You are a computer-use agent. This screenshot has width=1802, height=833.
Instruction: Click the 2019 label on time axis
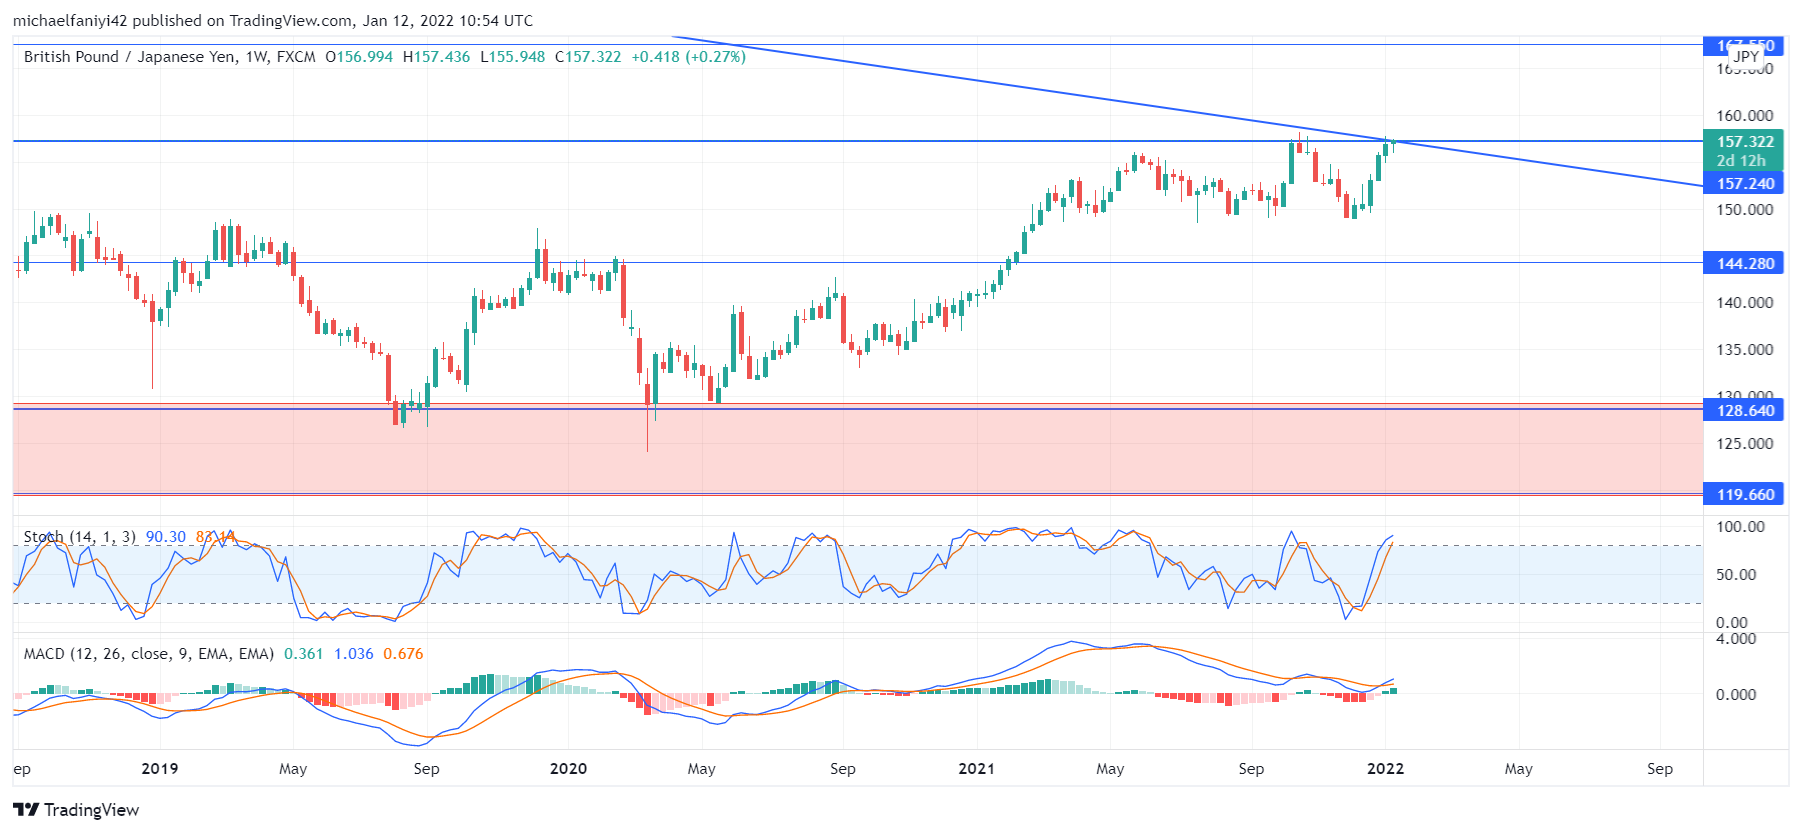click(x=160, y=769)
